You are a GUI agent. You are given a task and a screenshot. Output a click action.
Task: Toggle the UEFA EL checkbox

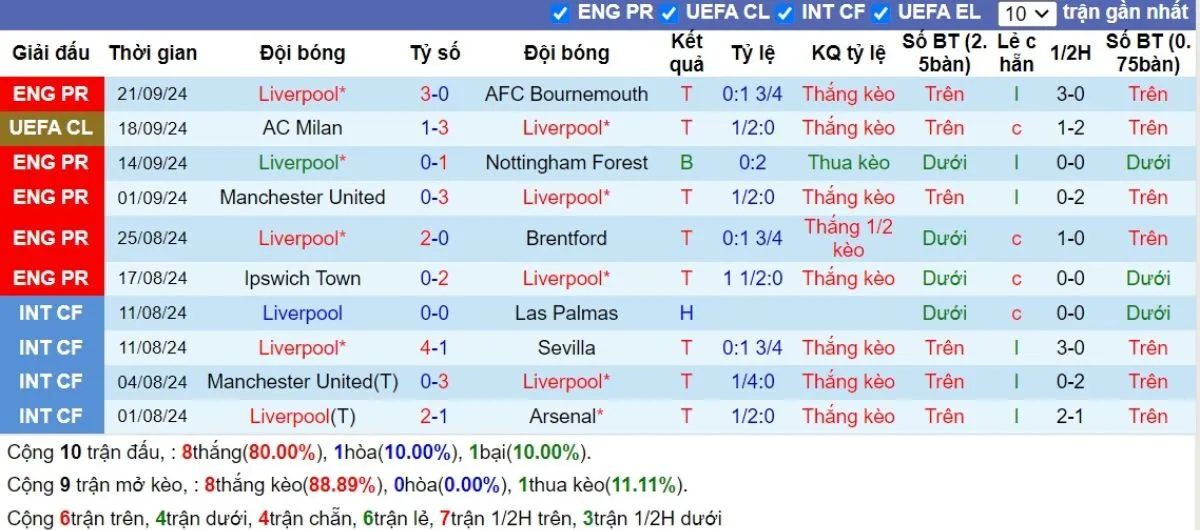tap(881, 13)
